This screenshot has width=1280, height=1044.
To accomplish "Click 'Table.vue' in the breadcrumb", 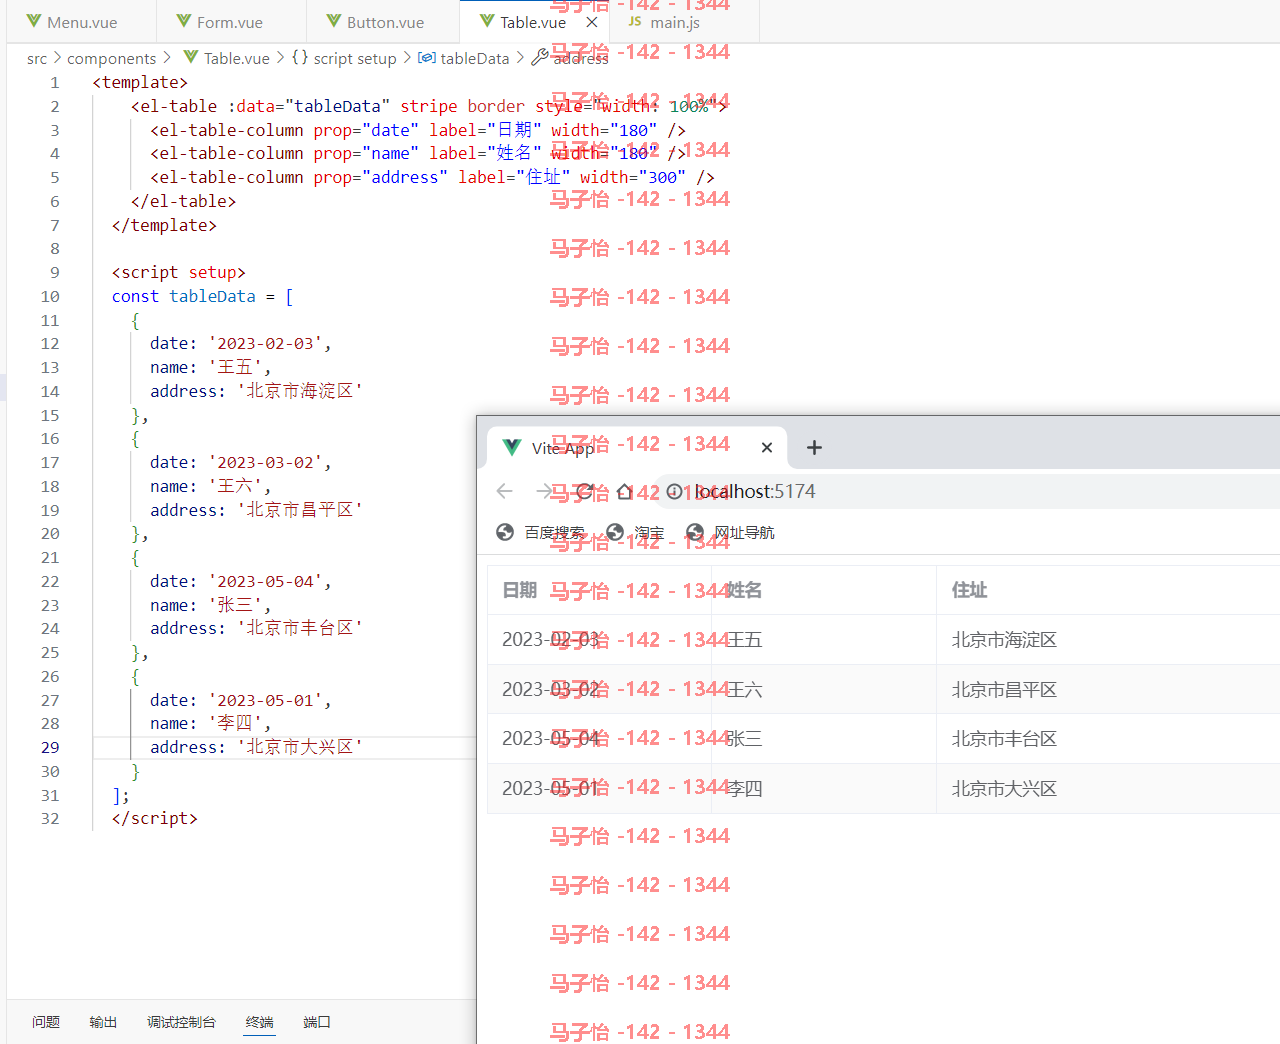I will [x=237, y=58].
